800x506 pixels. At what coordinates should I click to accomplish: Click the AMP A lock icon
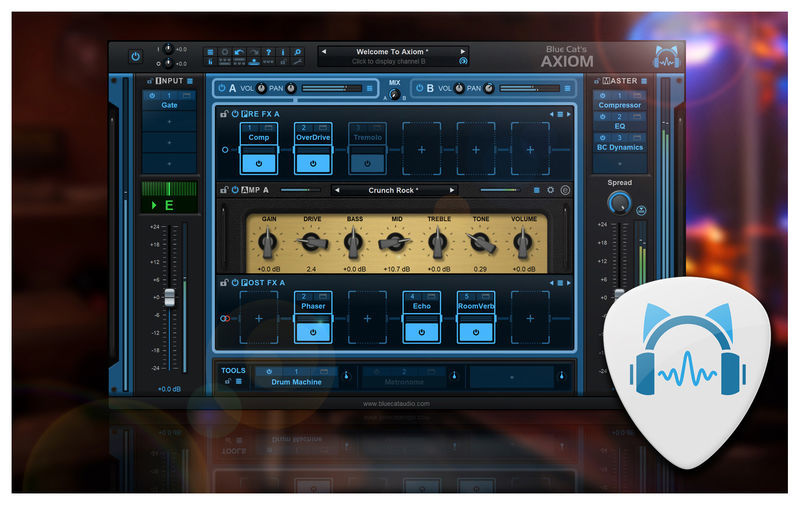tap(223, 190)
